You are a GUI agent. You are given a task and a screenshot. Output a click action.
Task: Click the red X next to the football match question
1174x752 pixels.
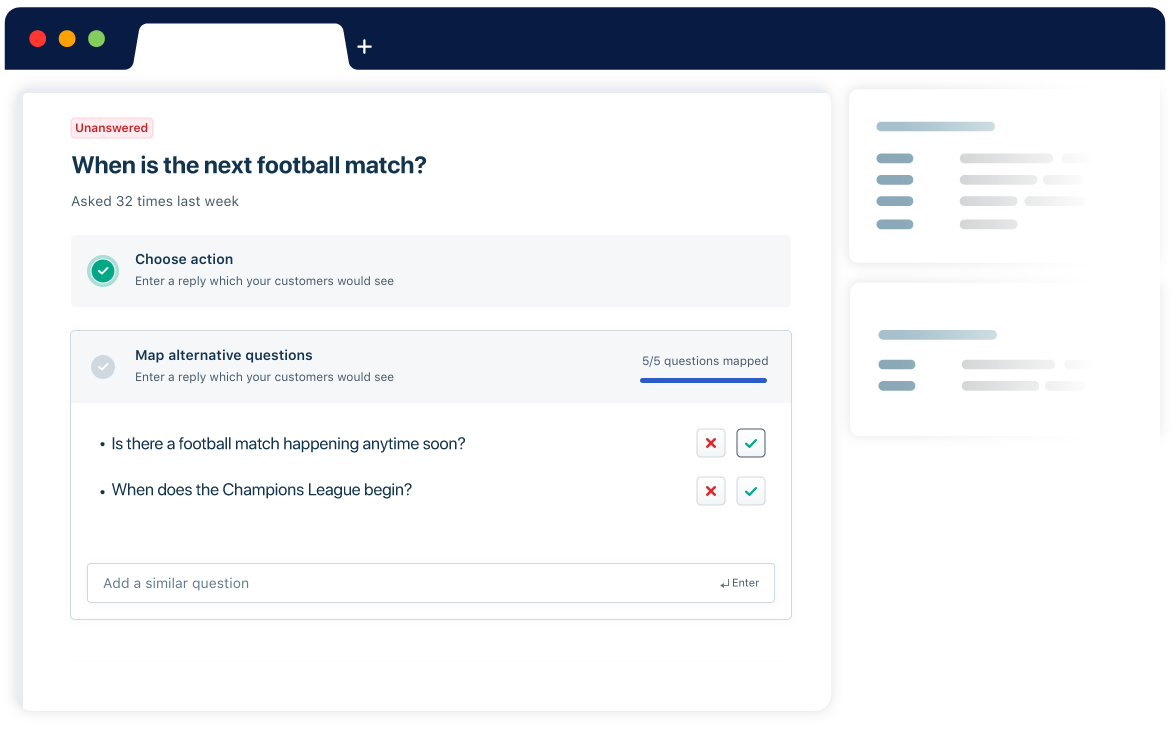711,443
